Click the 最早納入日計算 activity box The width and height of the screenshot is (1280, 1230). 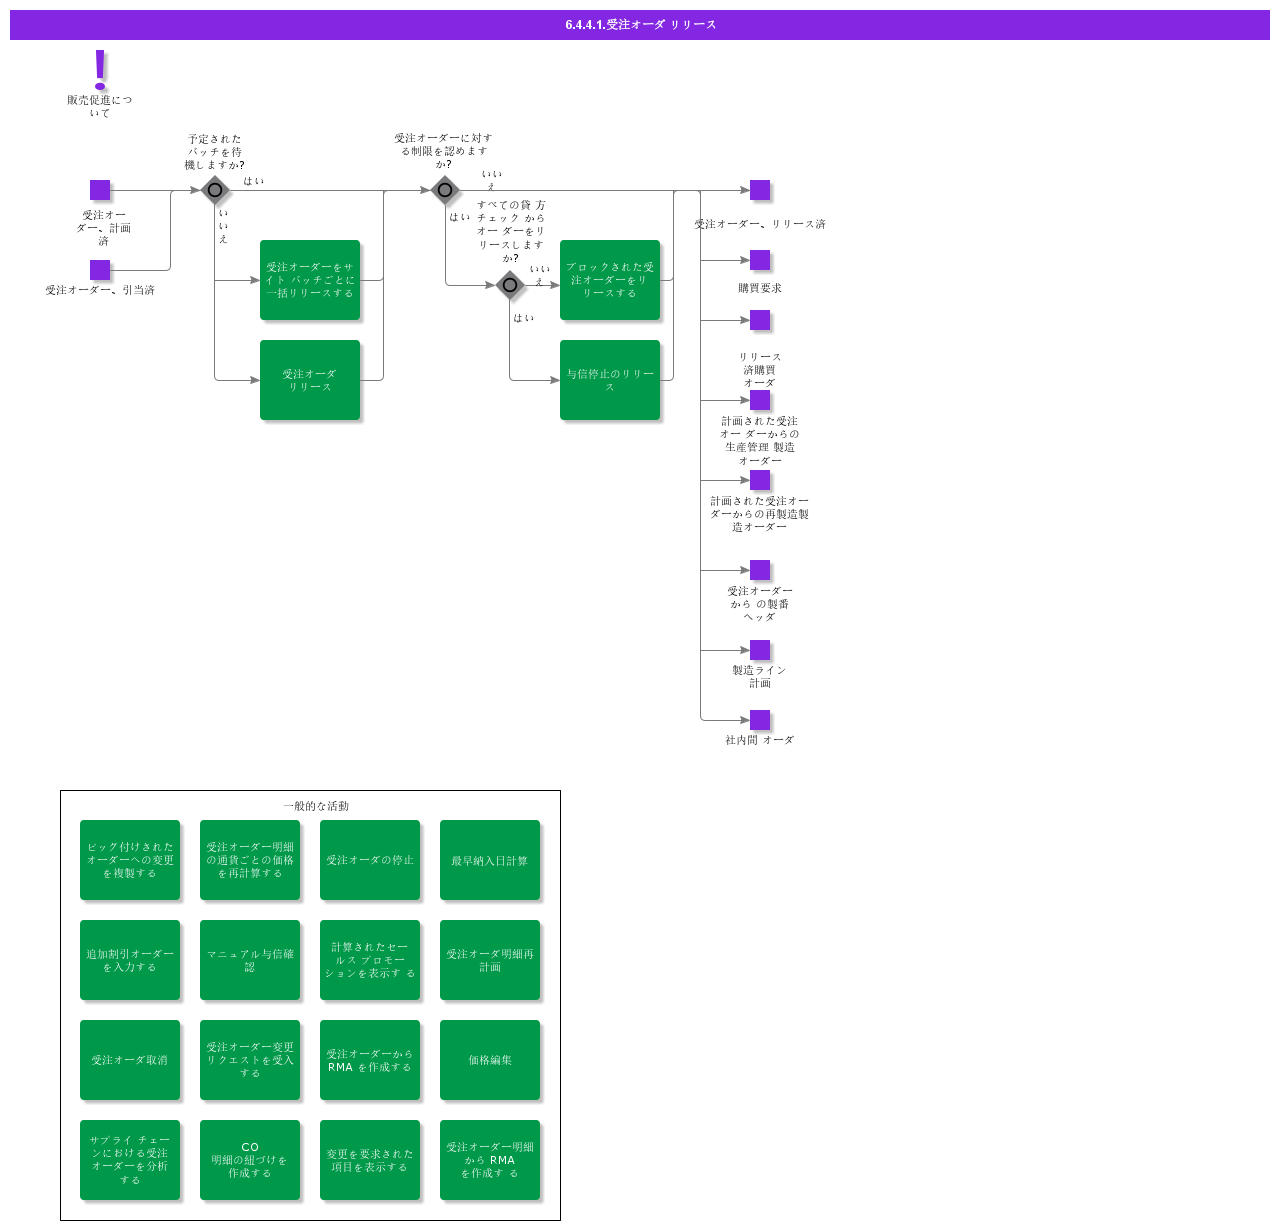click(490, 860)
